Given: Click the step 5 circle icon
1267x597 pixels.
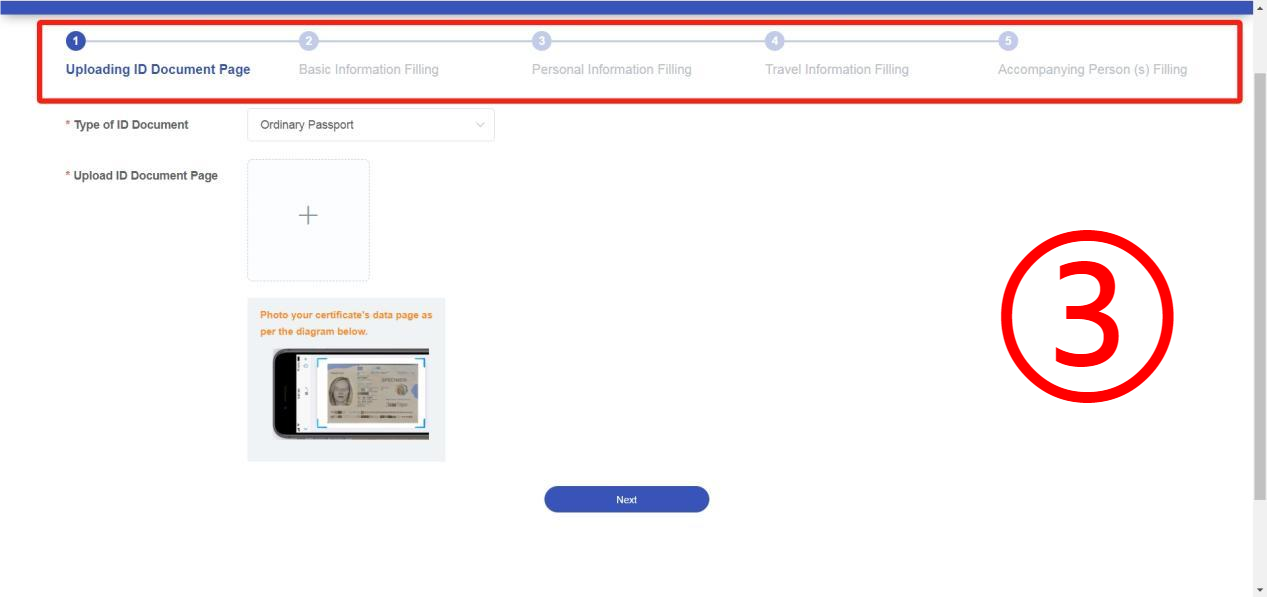Looking at the screenshot, I should (x=1008, y=41).
